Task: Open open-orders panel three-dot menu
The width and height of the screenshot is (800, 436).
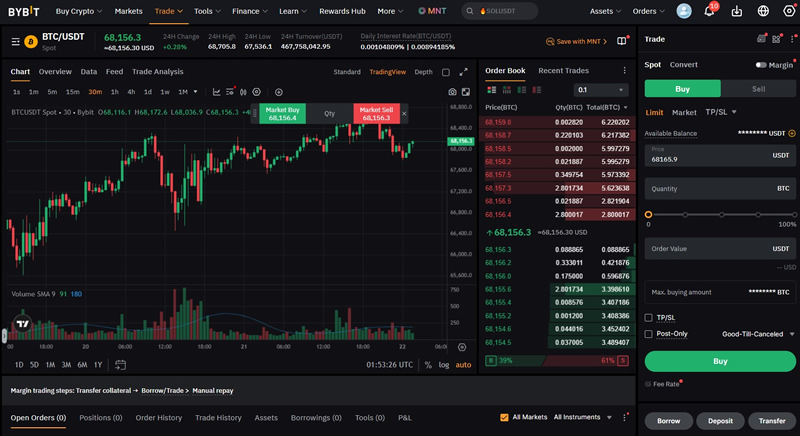Action: [x=624, y=417]
